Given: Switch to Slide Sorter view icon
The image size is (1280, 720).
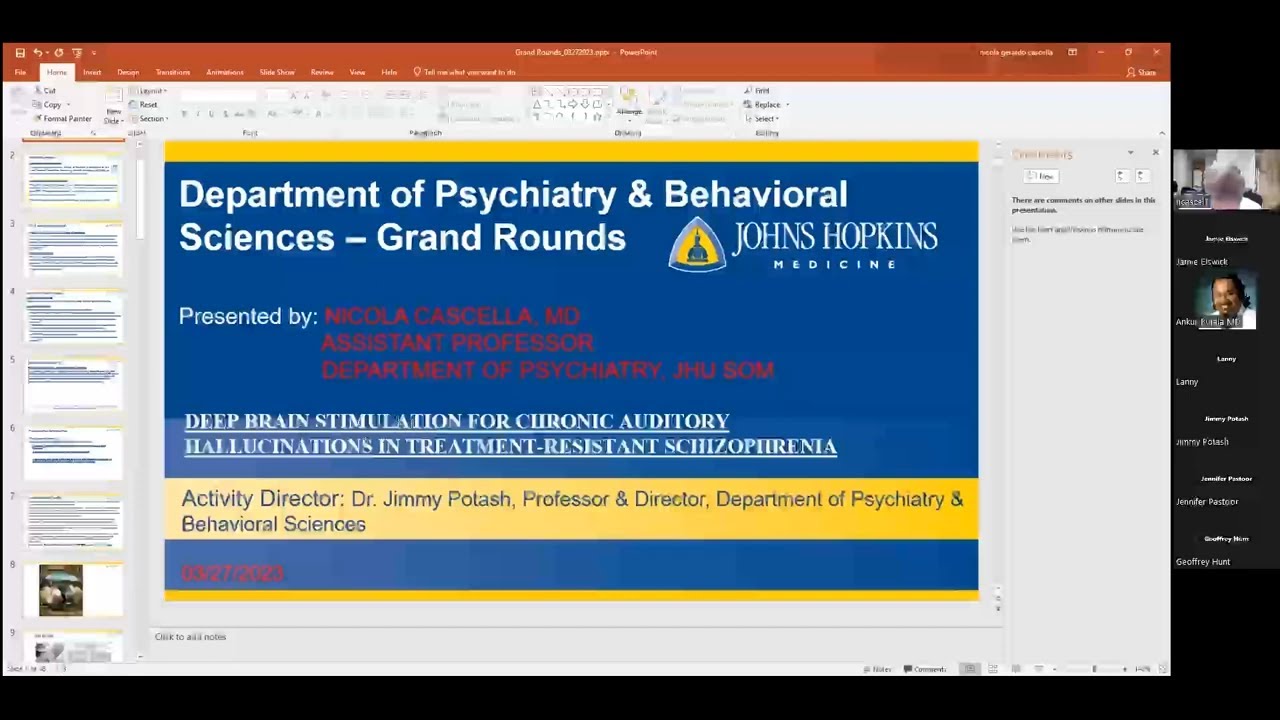Looking at the screenshot, I should pyautogui.click(x=993, y=669).
